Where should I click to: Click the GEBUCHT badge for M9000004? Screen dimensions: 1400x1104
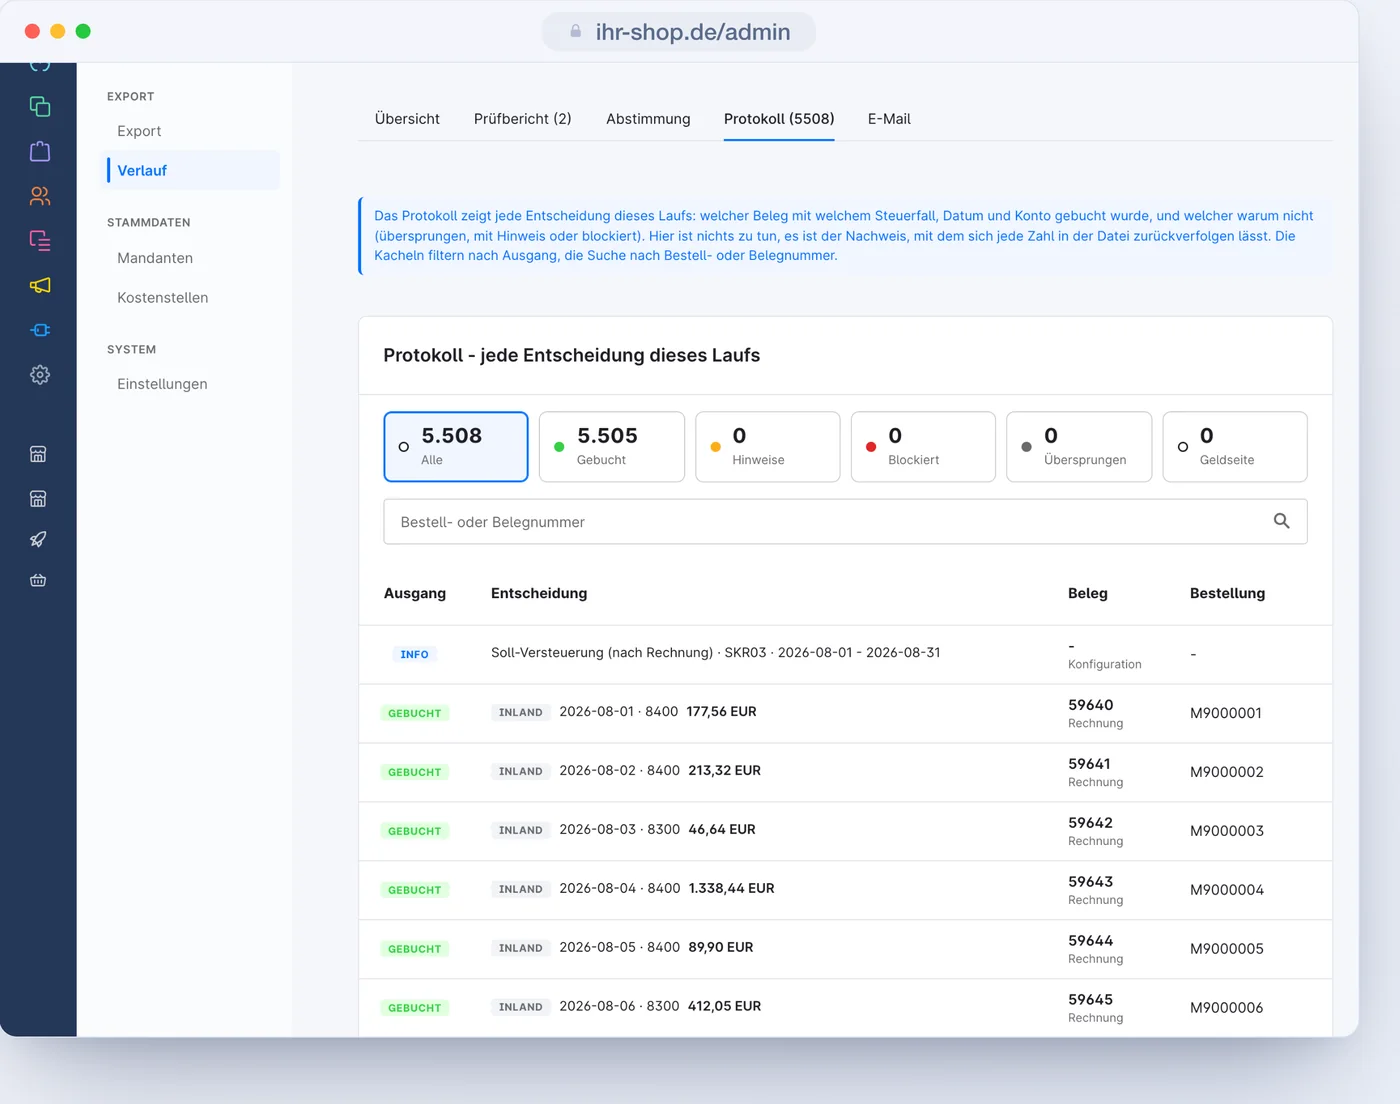(415, 890)
